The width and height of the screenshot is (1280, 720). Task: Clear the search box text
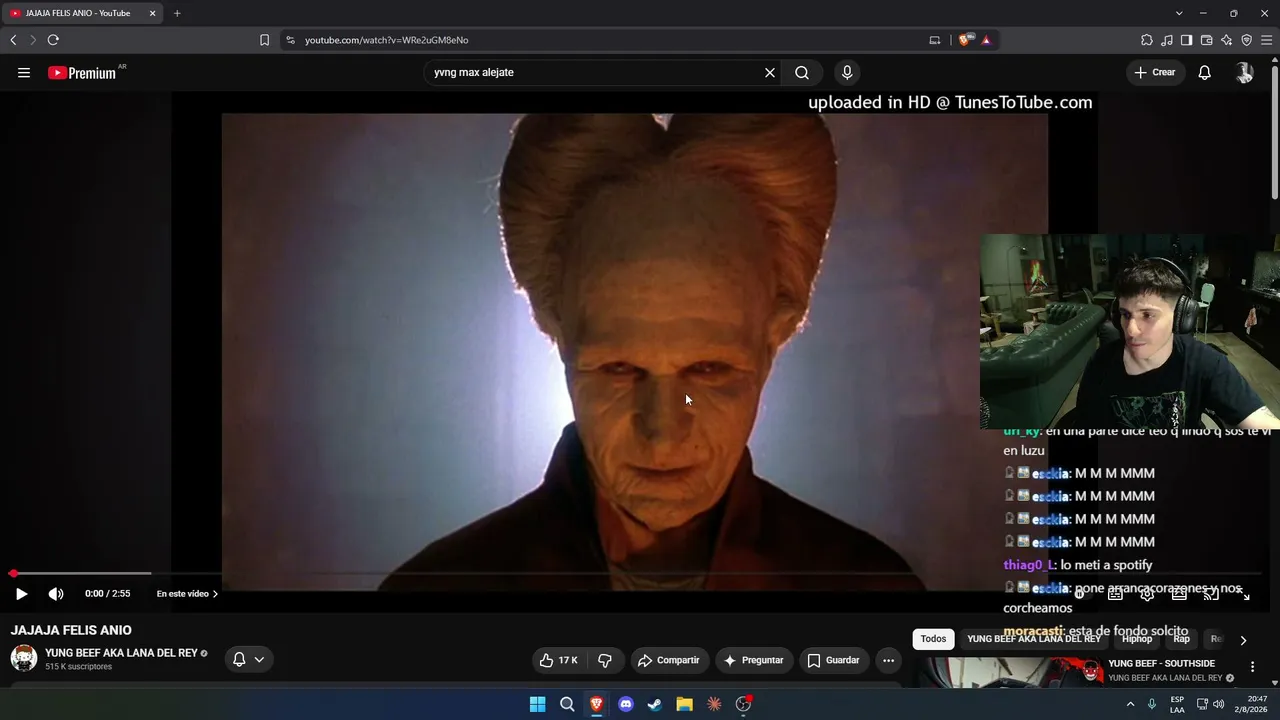point(770,72)
